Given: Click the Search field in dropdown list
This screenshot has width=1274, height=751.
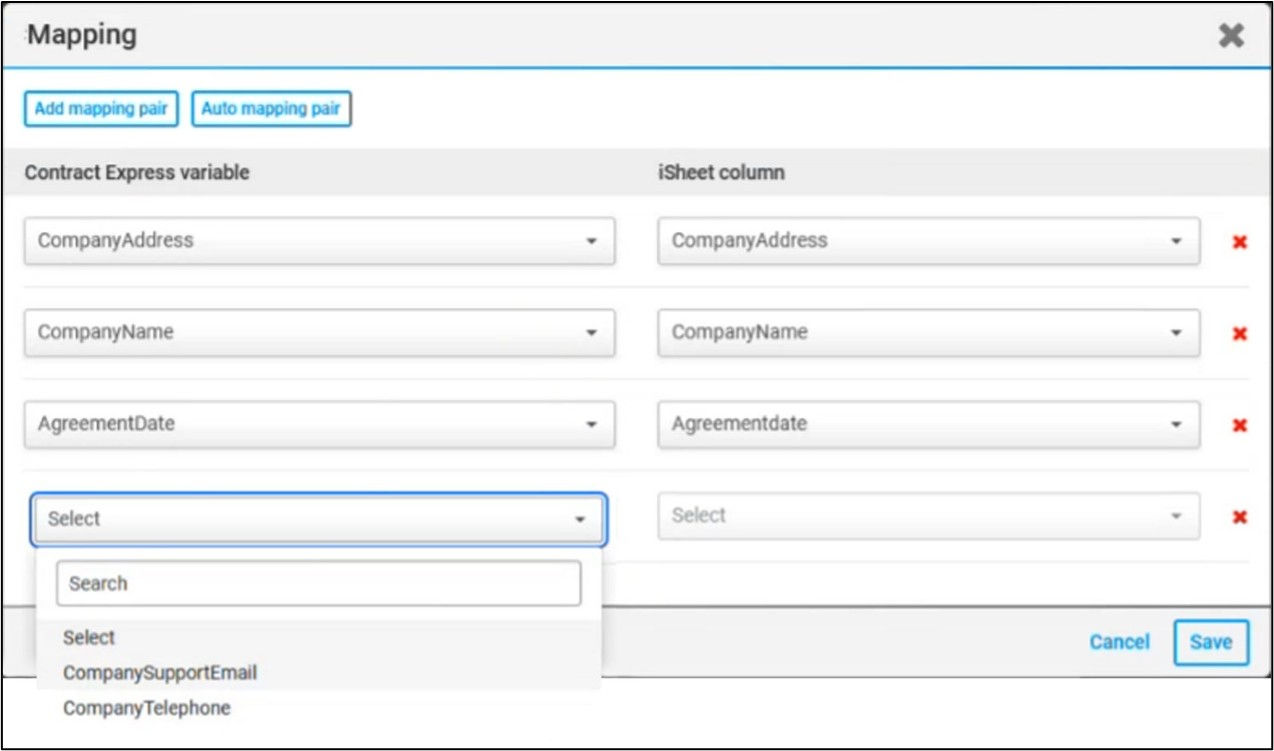Looking at the screenshot, I should (318, 583).
